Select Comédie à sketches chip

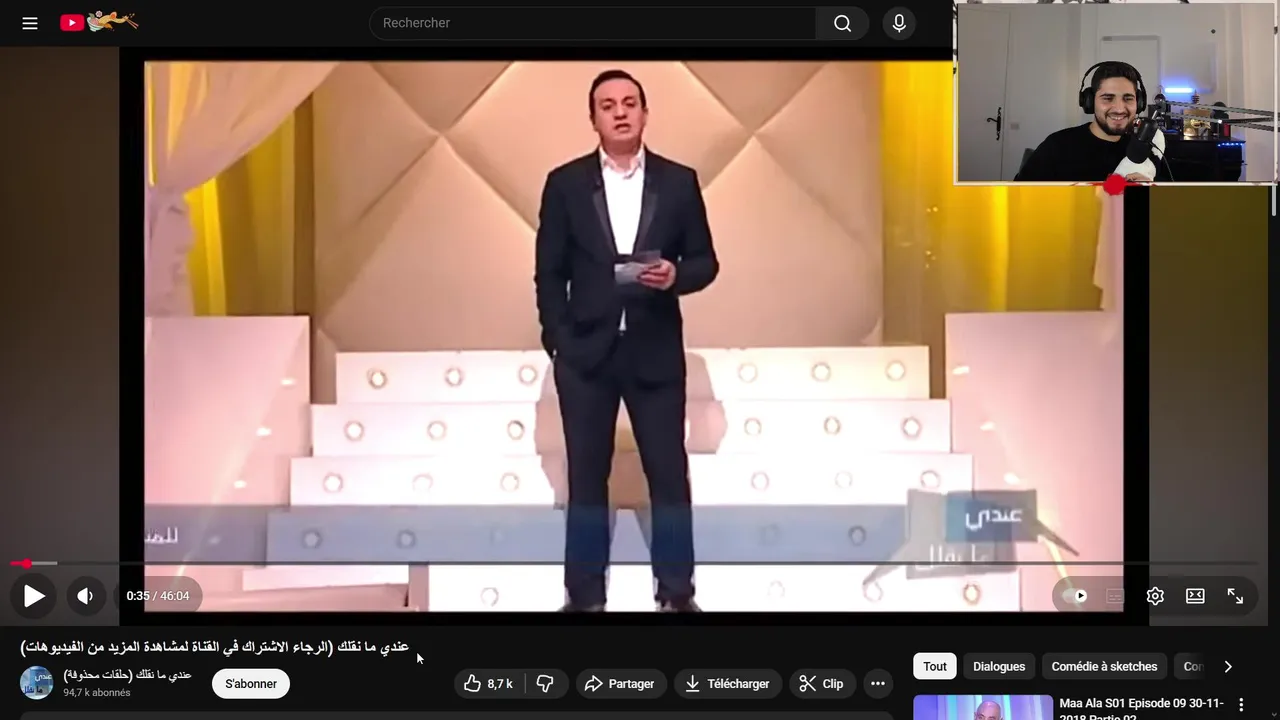tap(1104, 667)
